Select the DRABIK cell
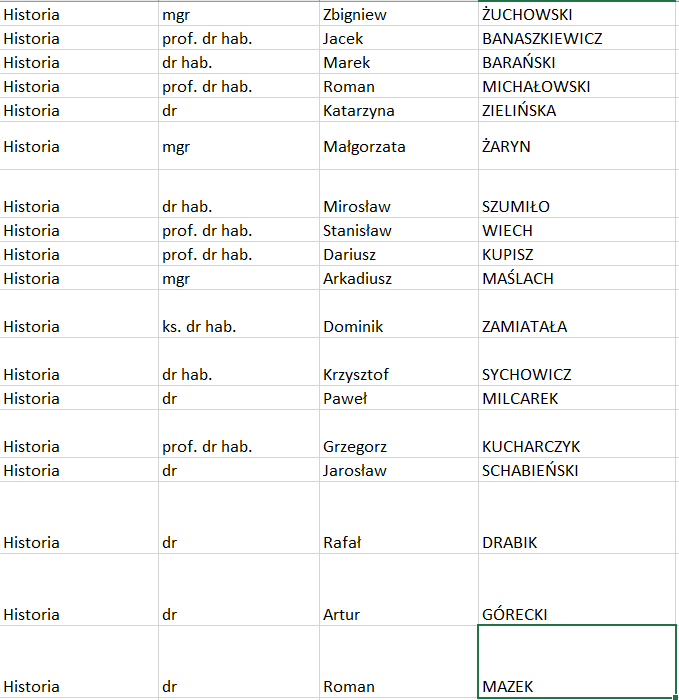Image resolution: width=679 pixels, height=700 pixels. (510, 543)
